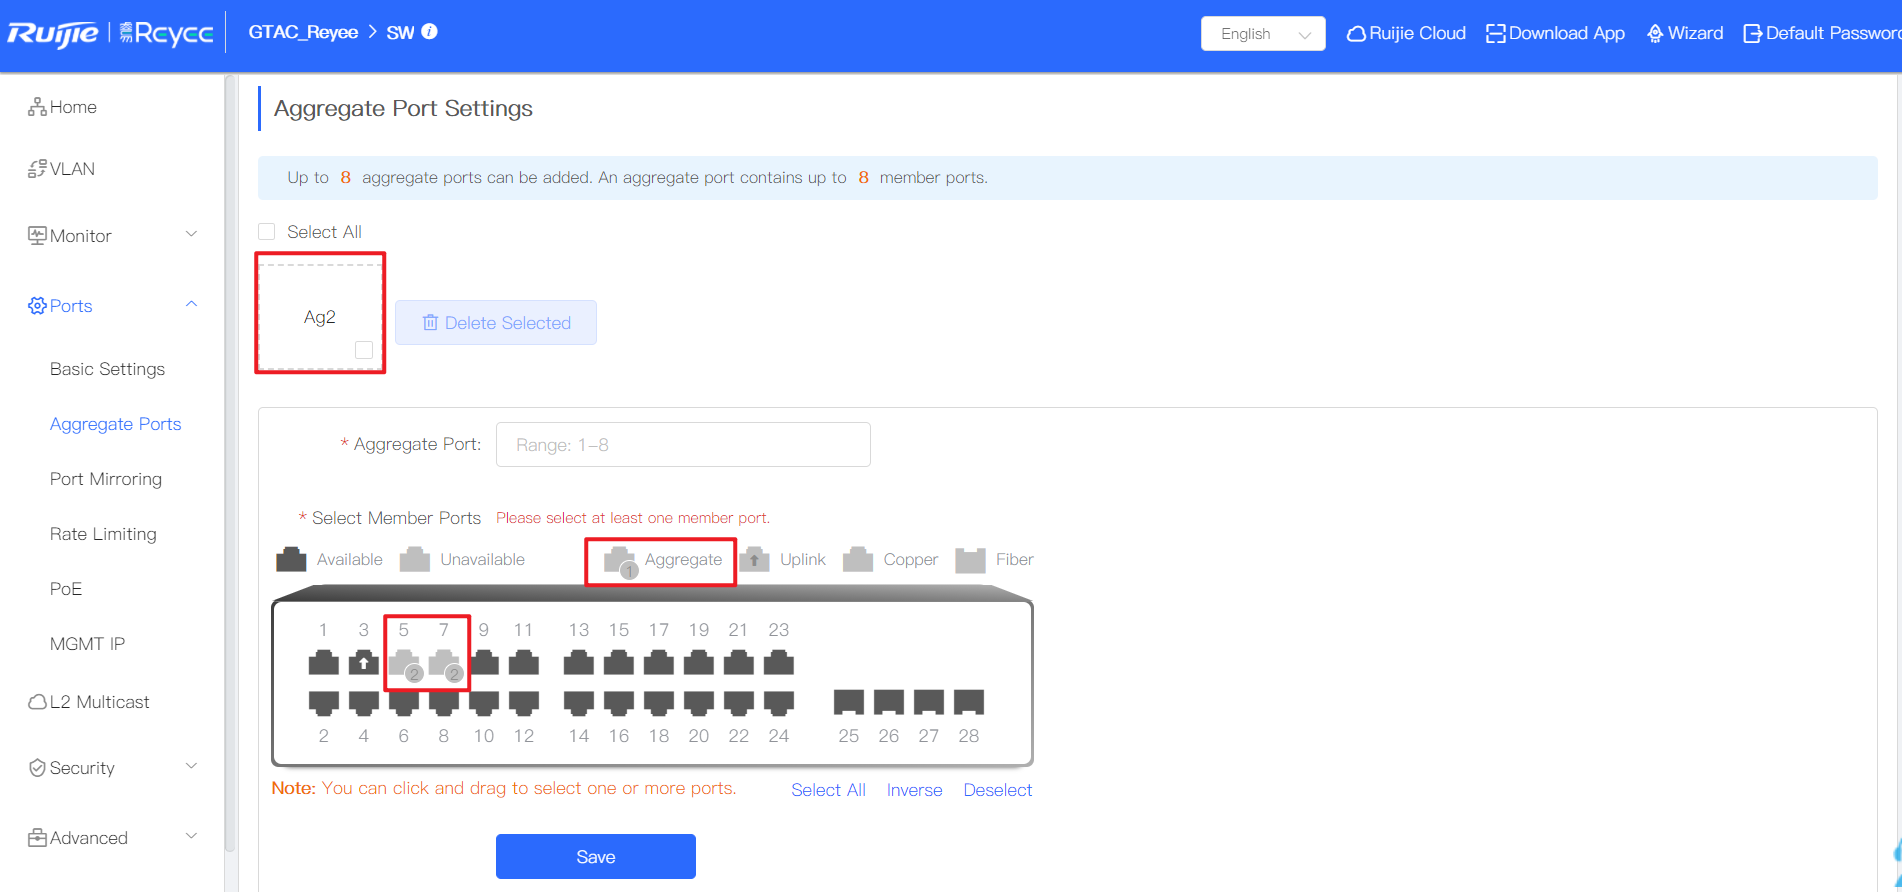Viewport: 1902px width, 892px height.
Task: Expand the Monitor menu
Action: click(x=112, y=236)
